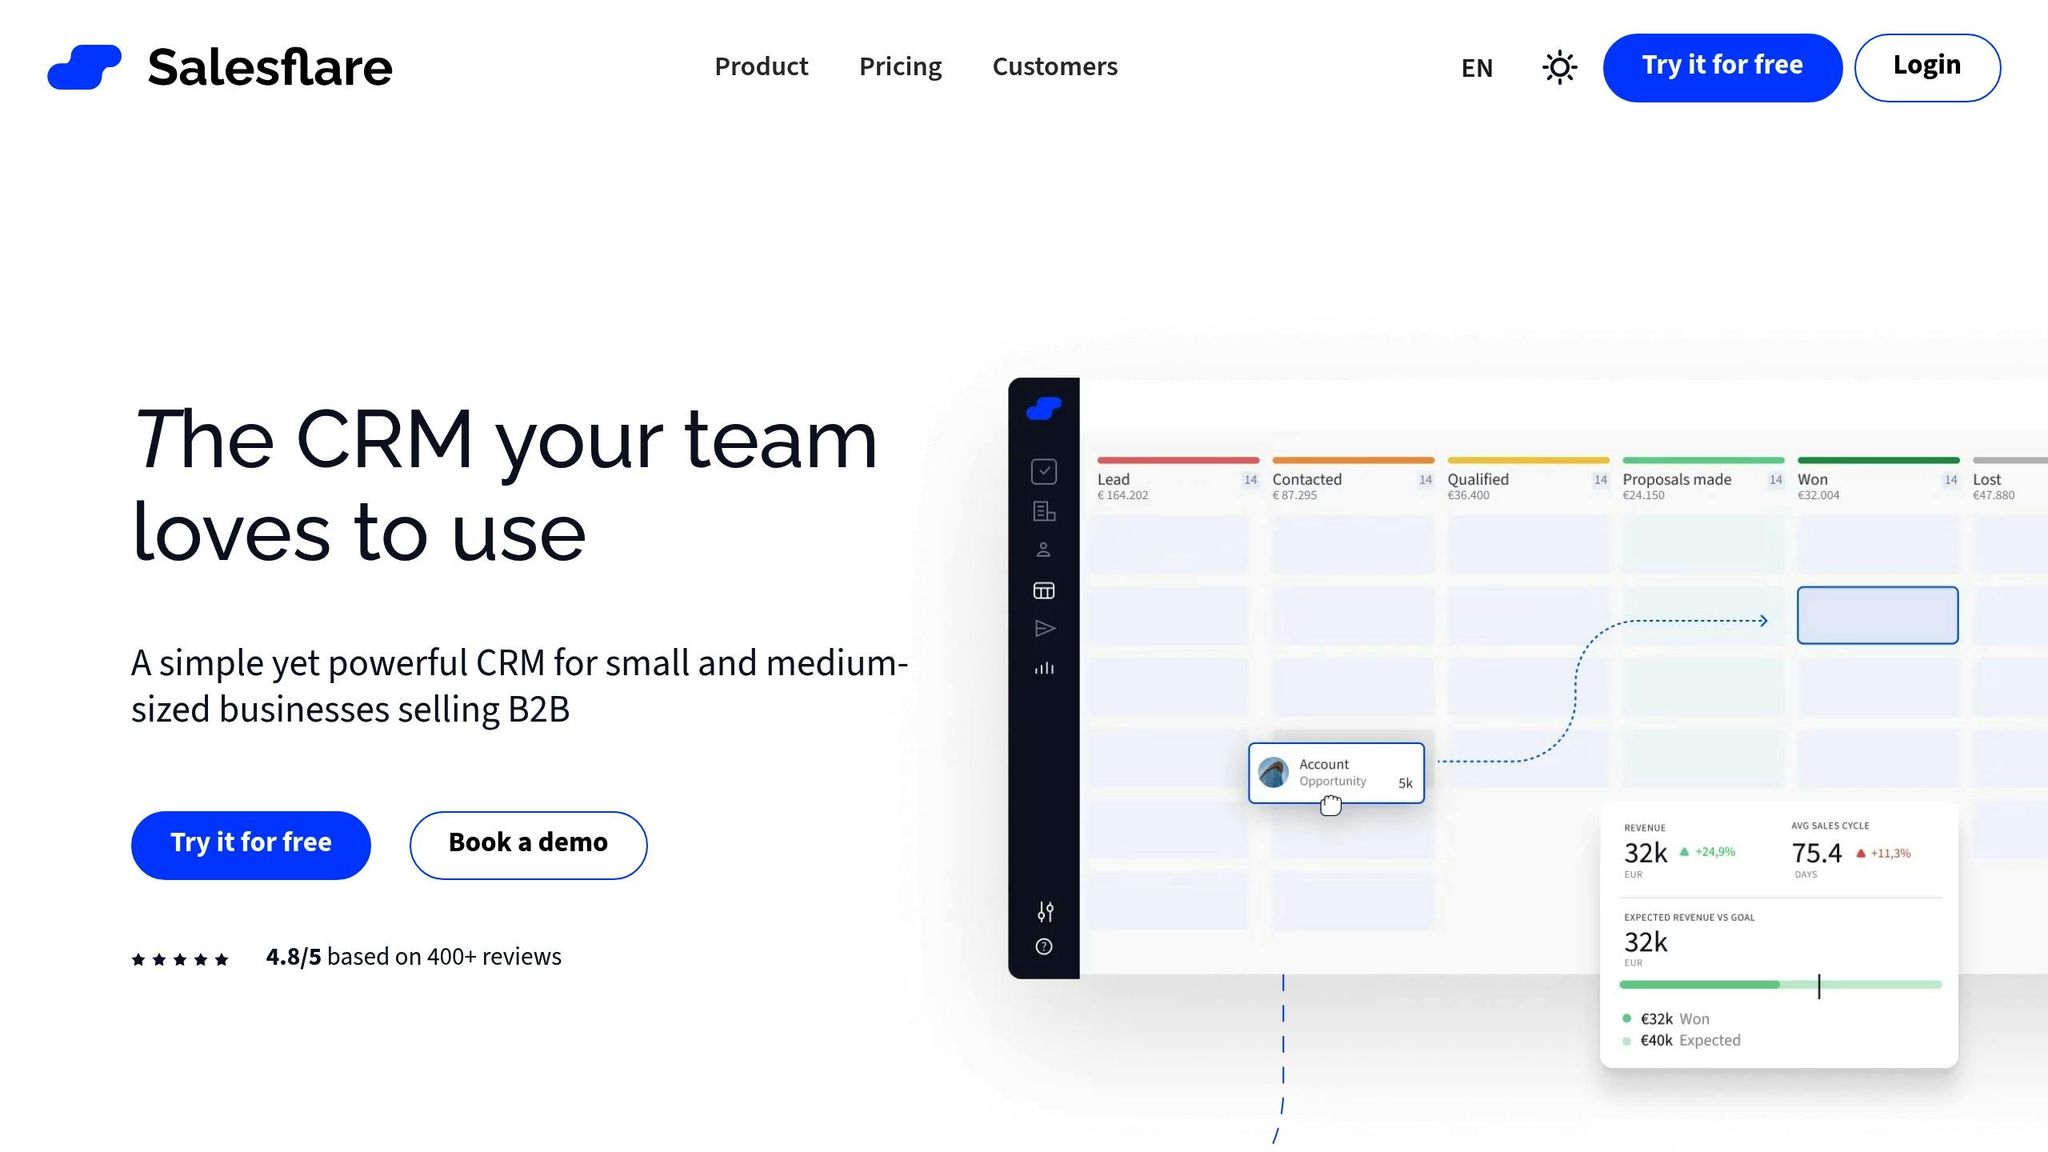The height and width of the screenshot is (1152, 2048).
Task: Switch to the Customers section
Action: point(1054,67)
